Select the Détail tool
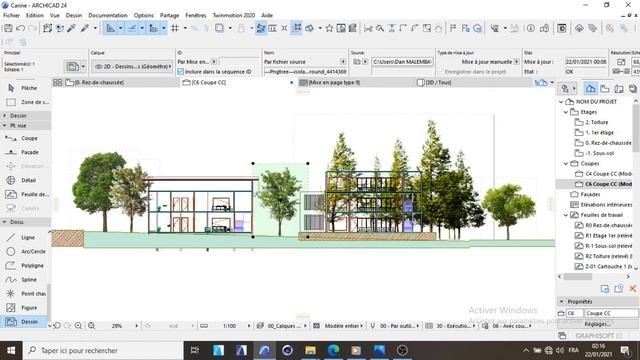This screenshot has height=360, width=640. coord(24,180)
